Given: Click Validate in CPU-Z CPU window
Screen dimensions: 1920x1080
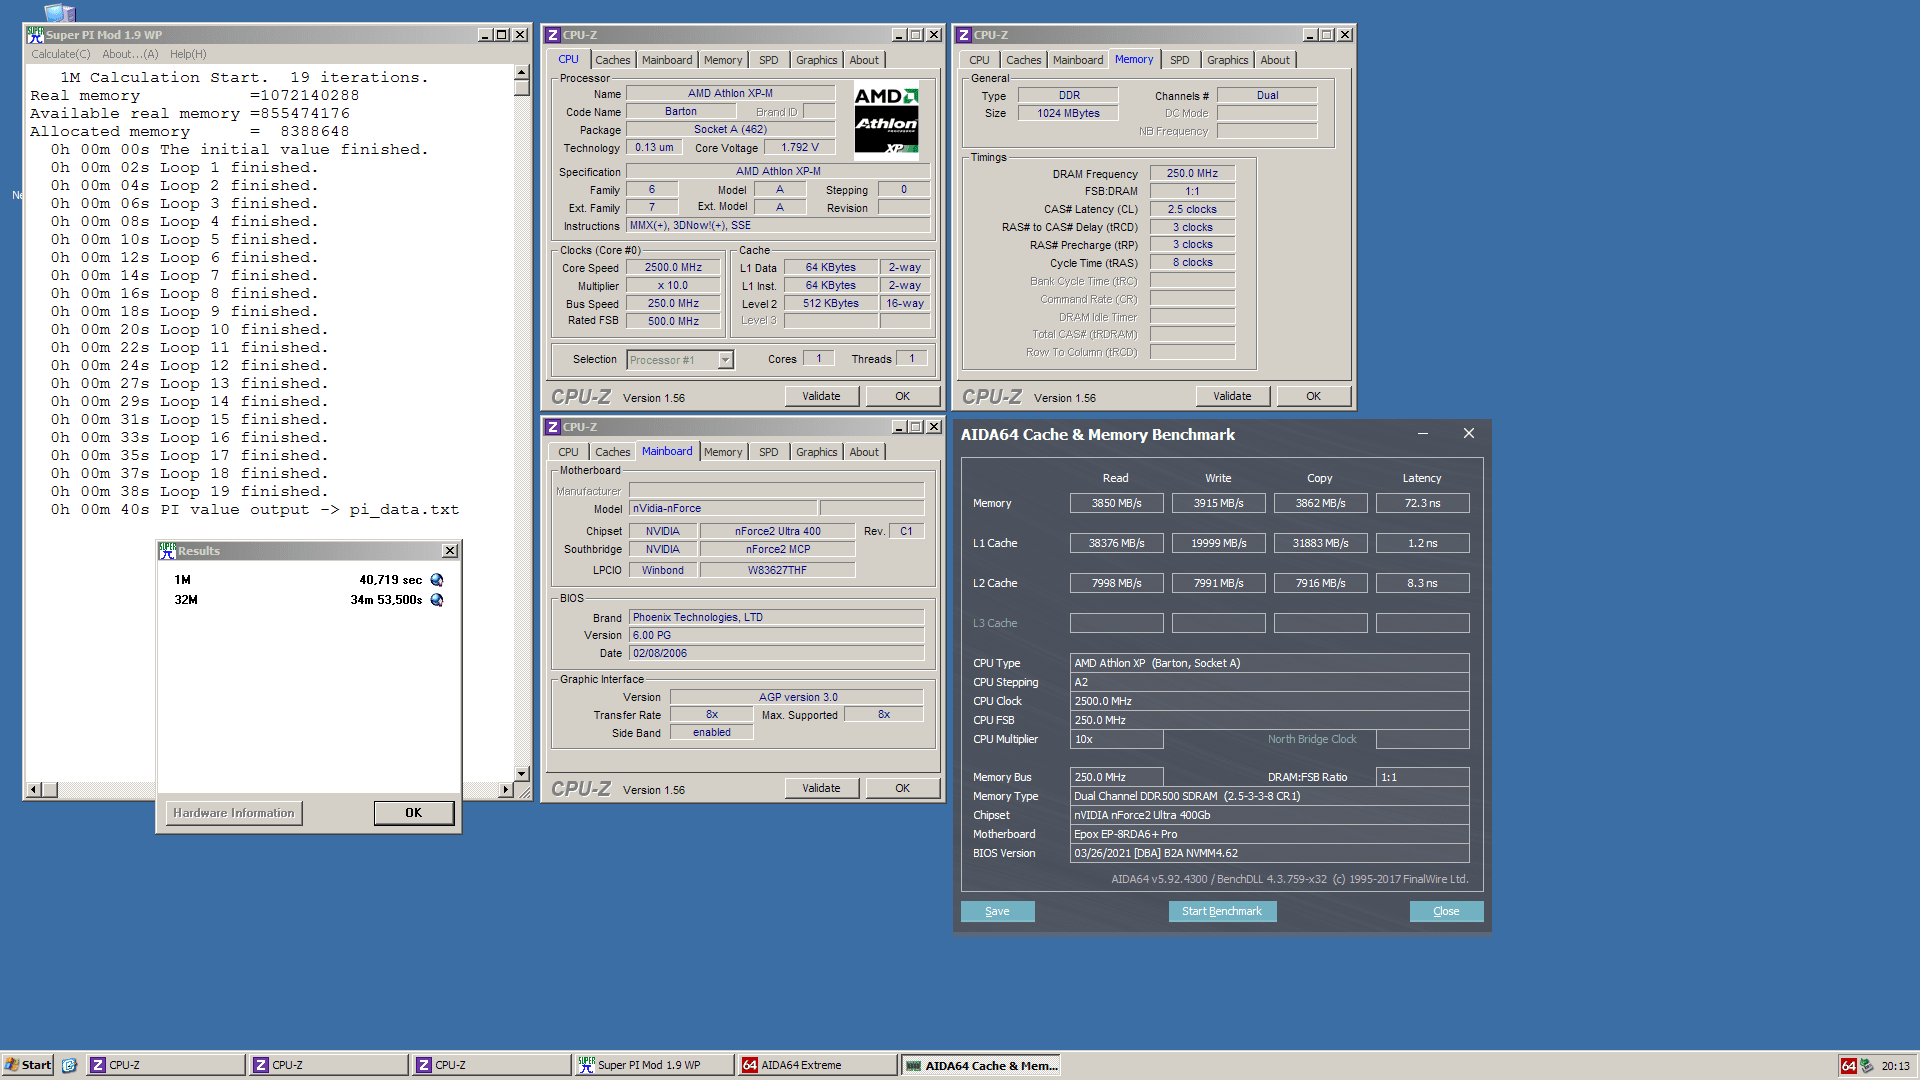Looking at the screenshot, I should click(821, 396).
